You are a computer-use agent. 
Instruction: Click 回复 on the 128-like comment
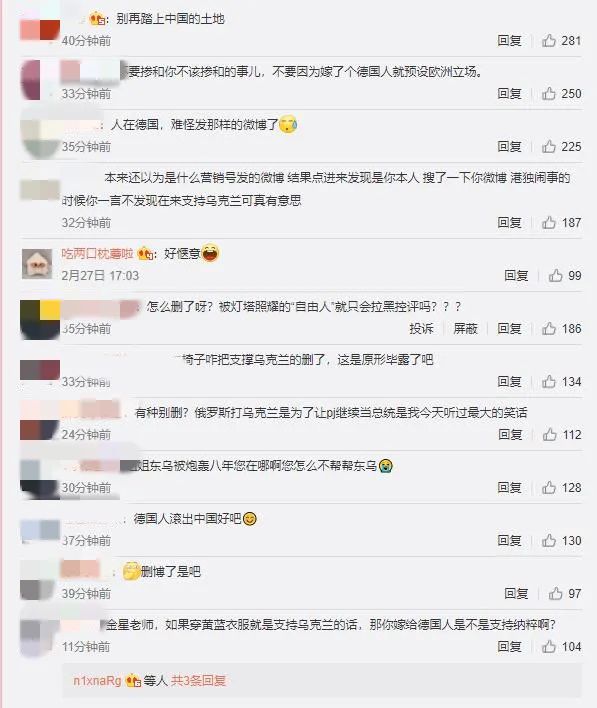tap(509, 488)
